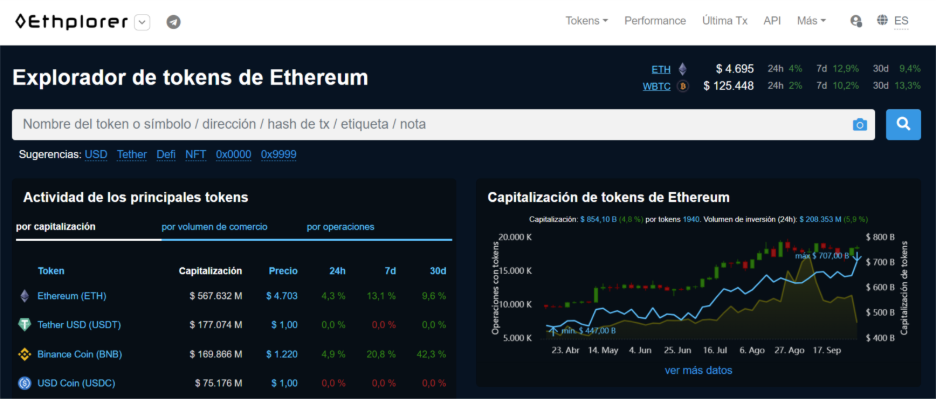Screen dimensions: 936x399
Task: Click the ver más datos link
Action: pyautogui.click(x=698, y=370)
